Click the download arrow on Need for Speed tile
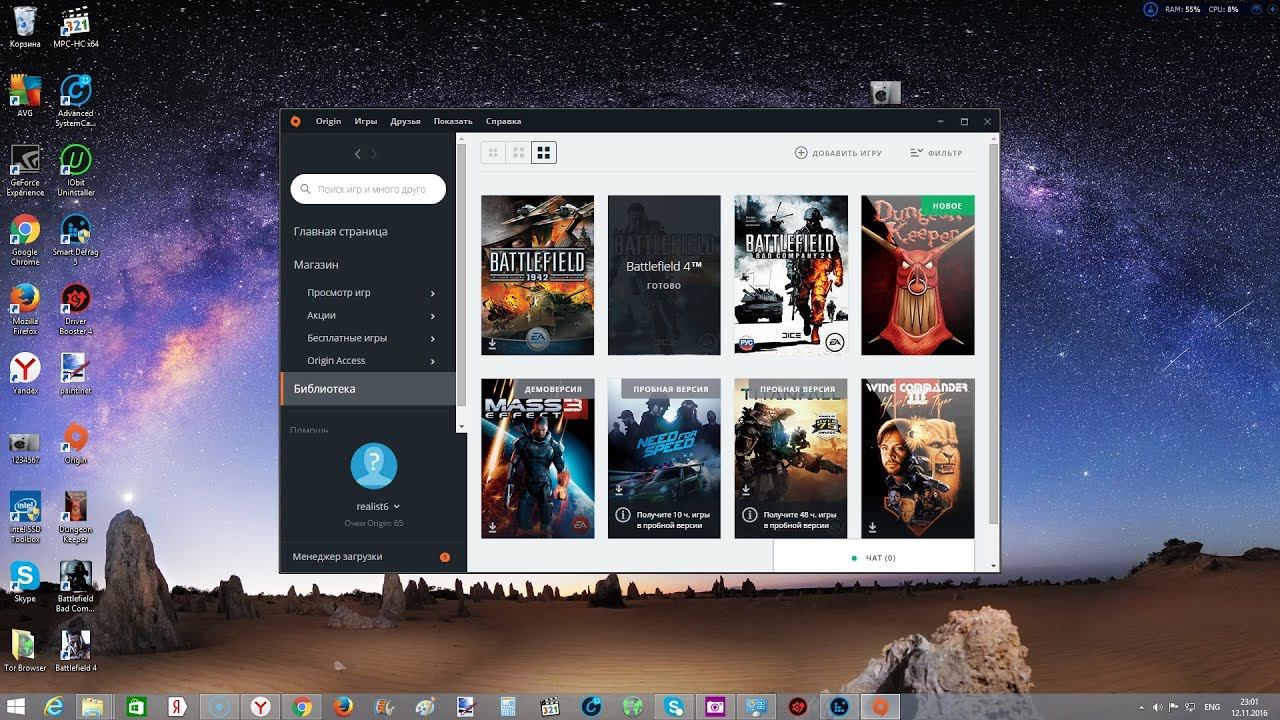 click(x=620, y=490)
